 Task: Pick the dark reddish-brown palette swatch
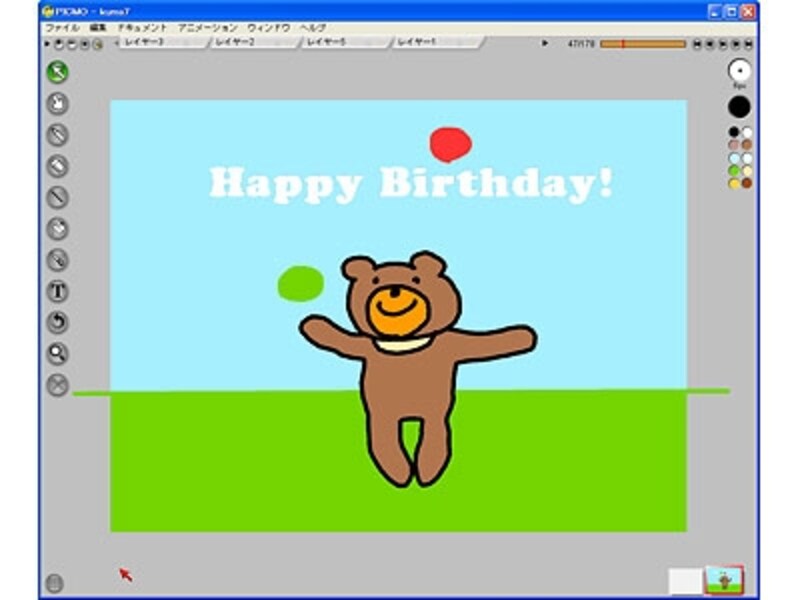(x=746, y=183)
